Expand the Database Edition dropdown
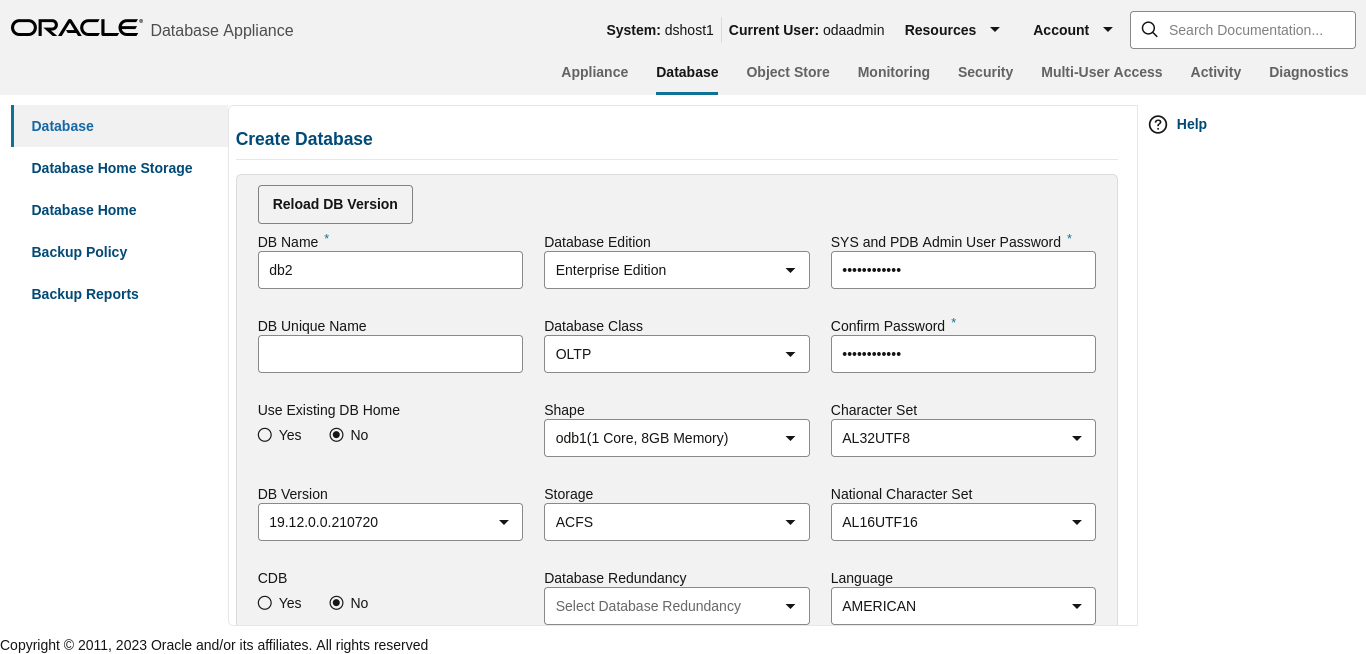Screen dimensions: 1366x654 pyautogui.click(x=790, y=270)
